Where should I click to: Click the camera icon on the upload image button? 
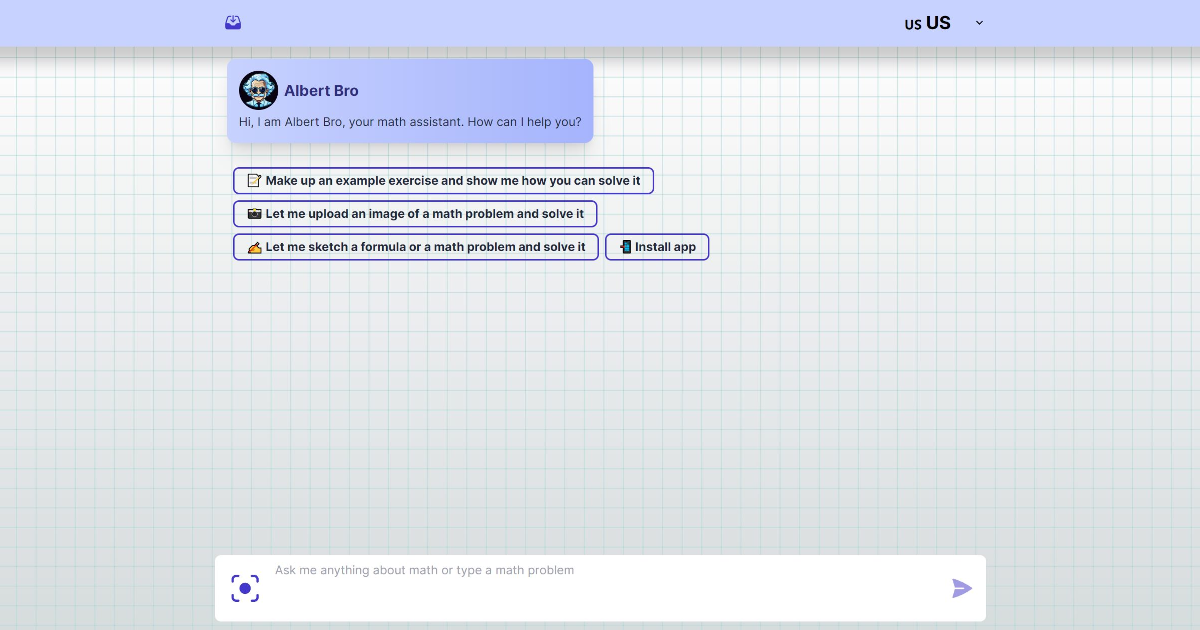[x=254, y=213]
